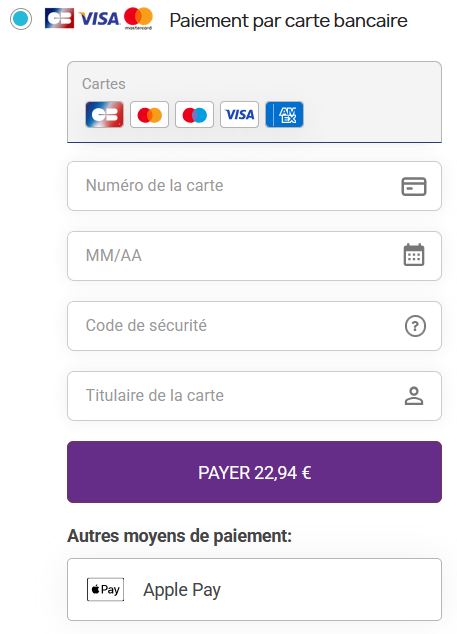
Task: Click the header CB logo
Action: click(59, 18)
